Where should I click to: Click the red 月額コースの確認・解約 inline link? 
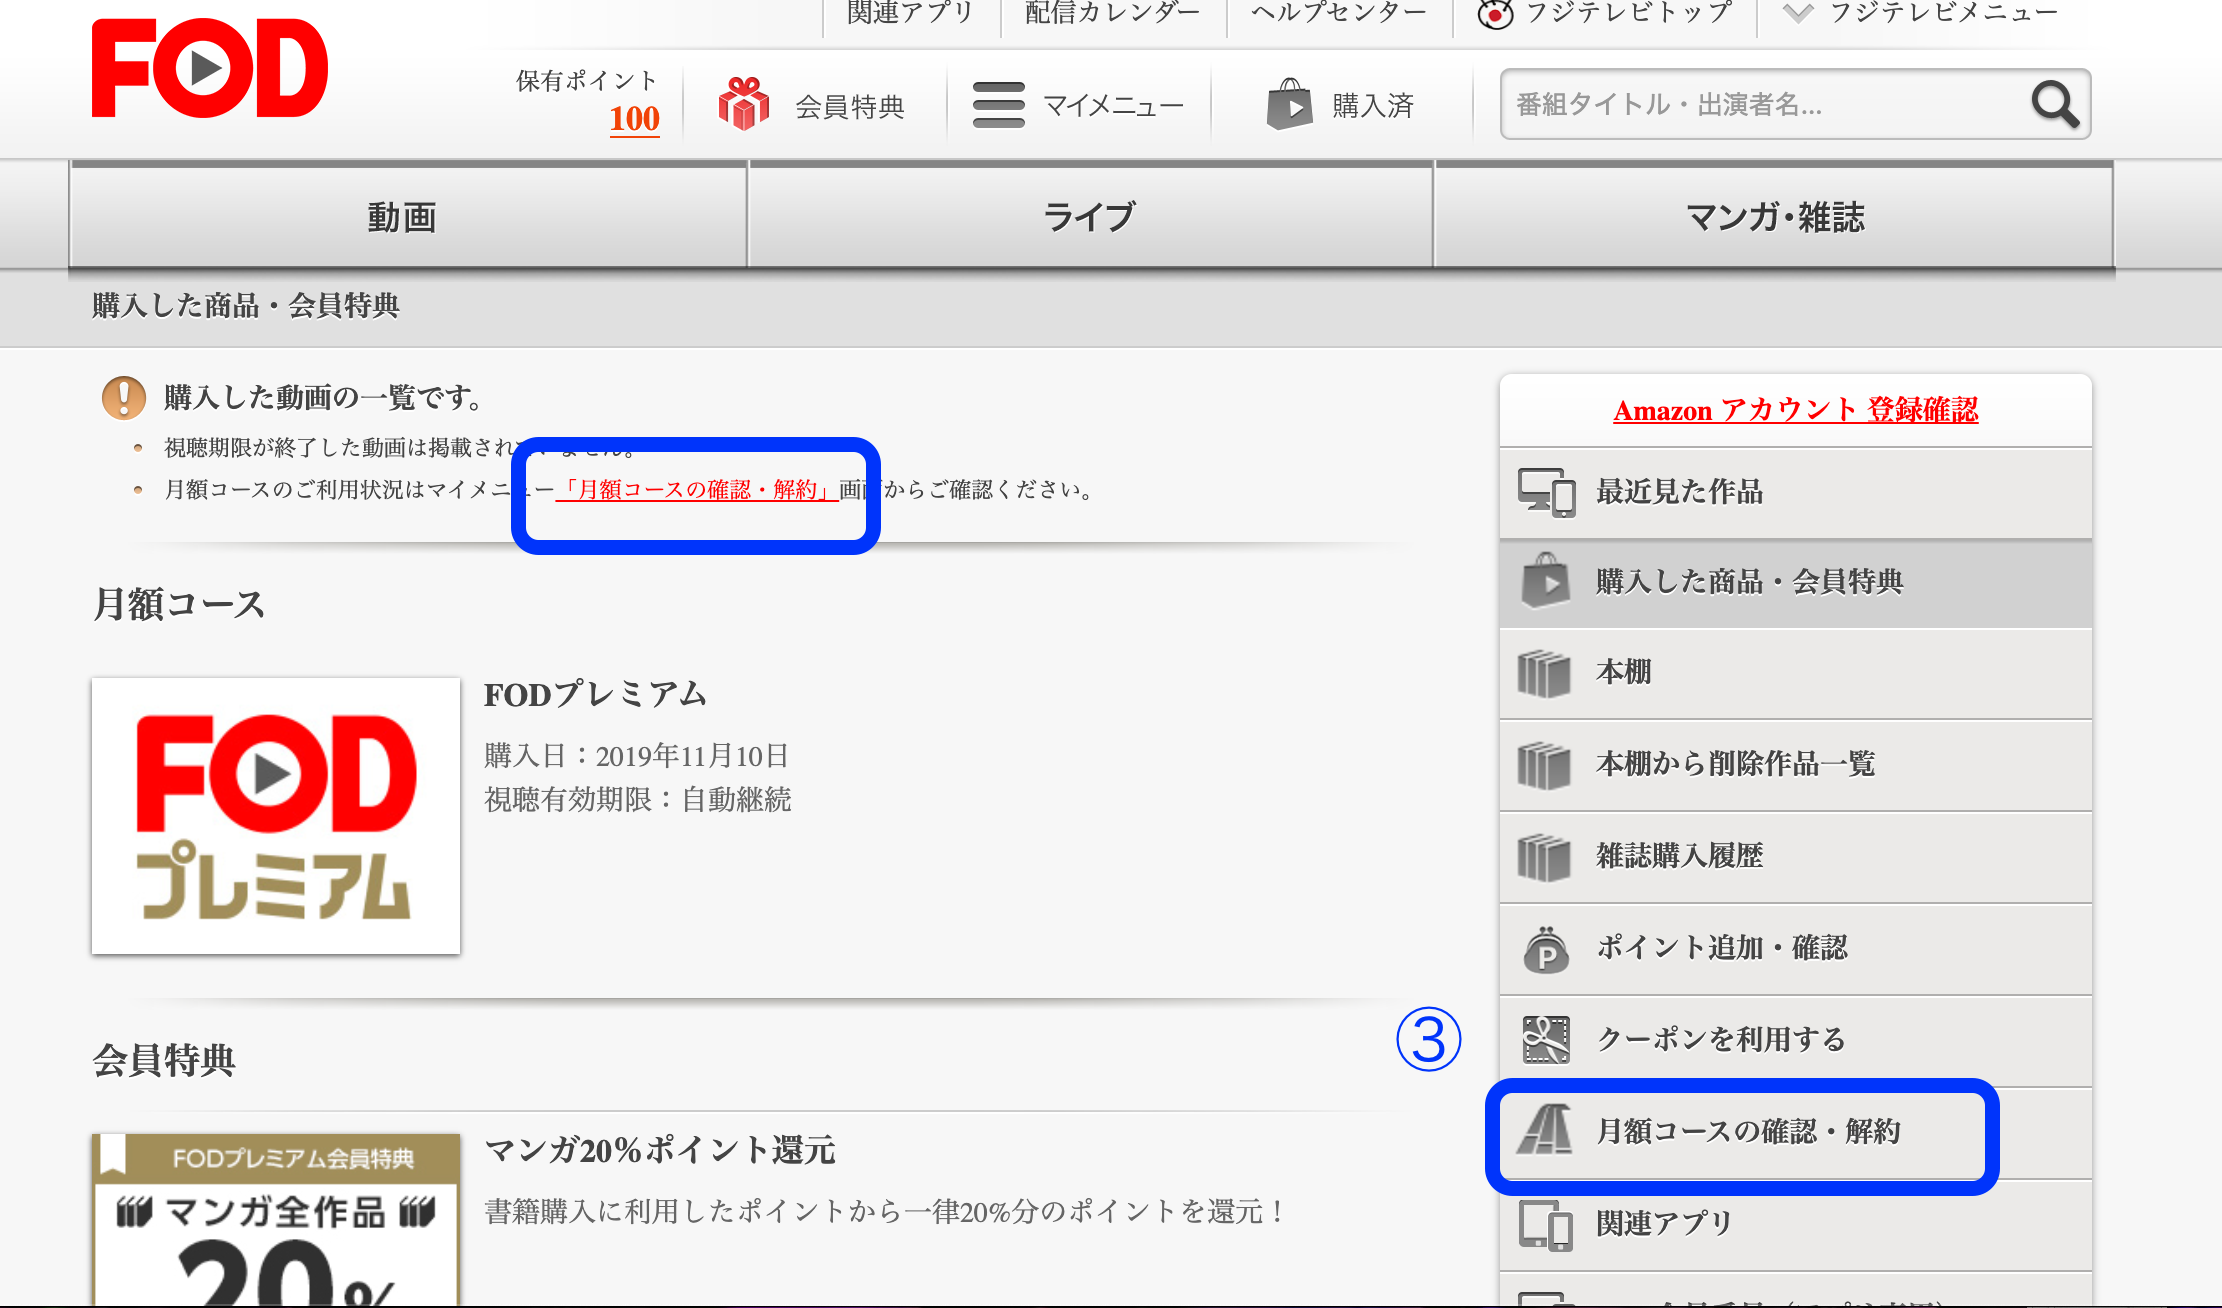click(697, 490)
